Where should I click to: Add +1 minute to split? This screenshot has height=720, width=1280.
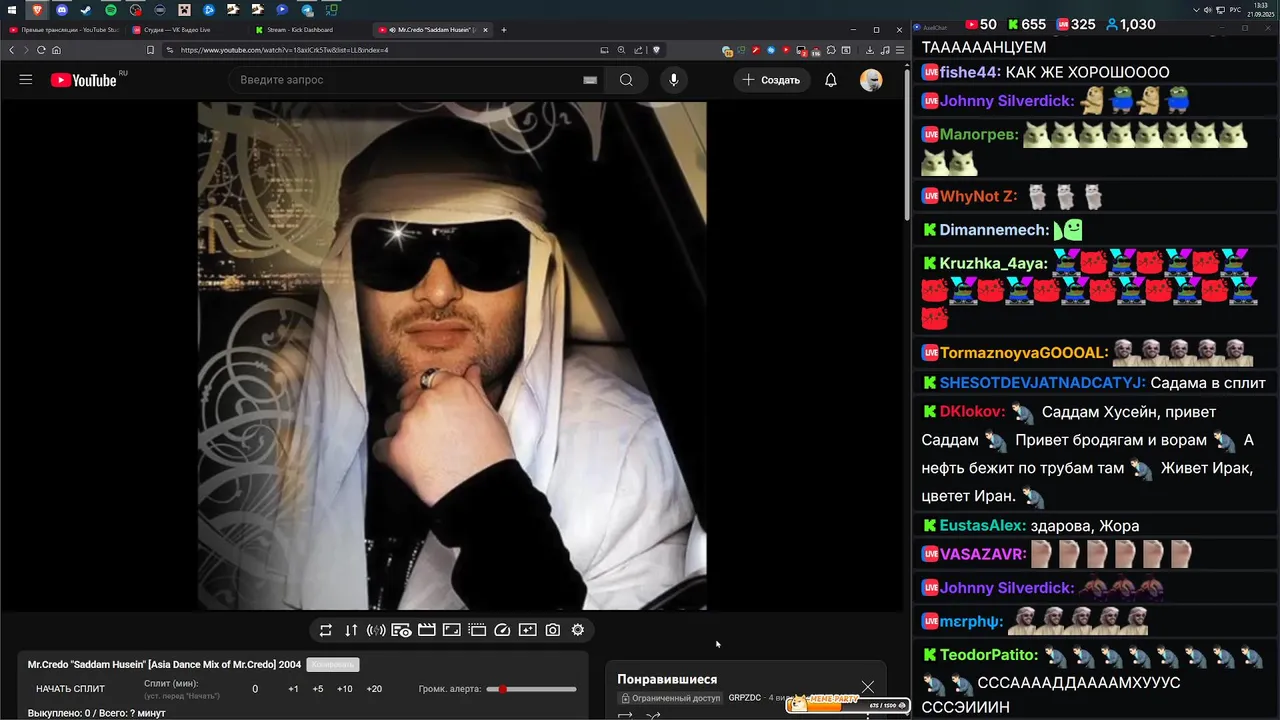coord(293,689)
